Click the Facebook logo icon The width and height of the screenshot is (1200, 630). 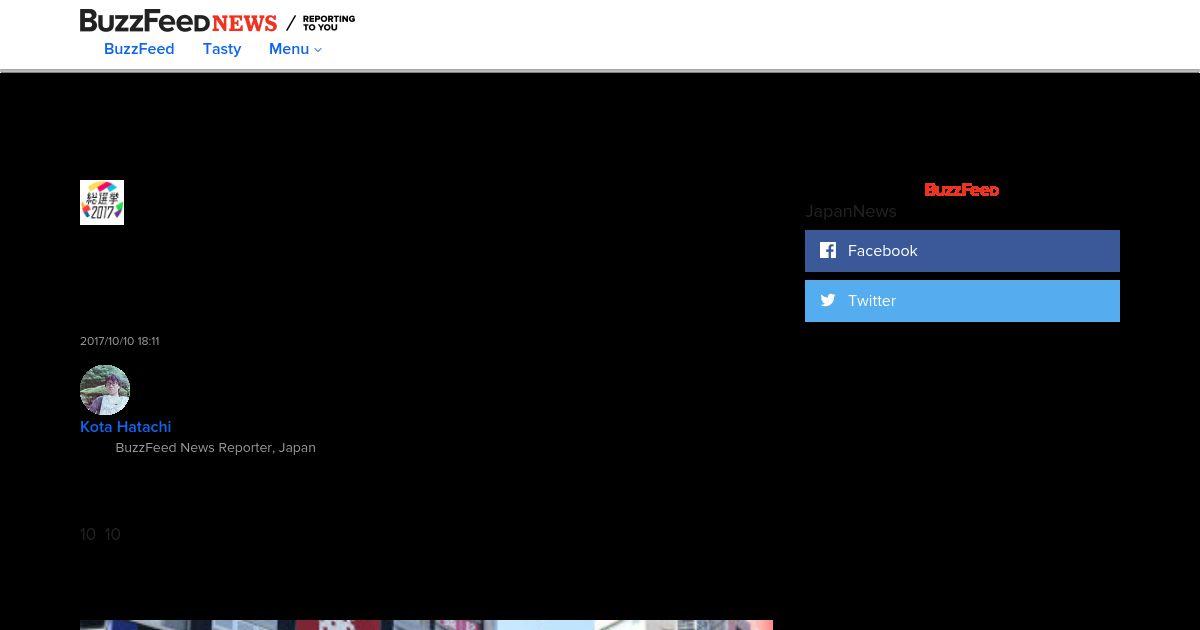[x=828, y=250]
